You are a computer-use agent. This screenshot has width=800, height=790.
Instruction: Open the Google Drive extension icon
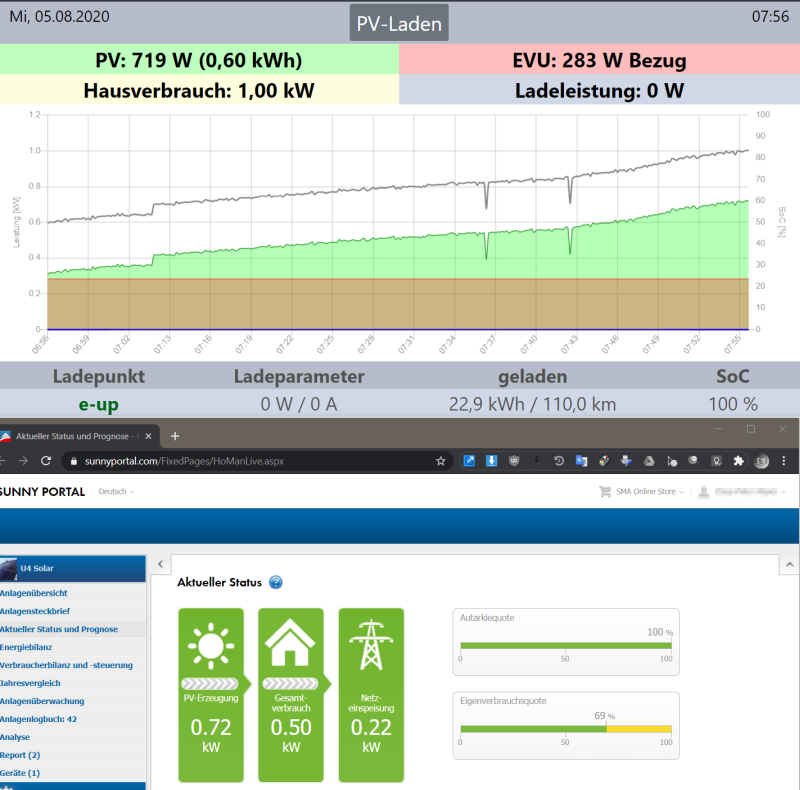649,461
